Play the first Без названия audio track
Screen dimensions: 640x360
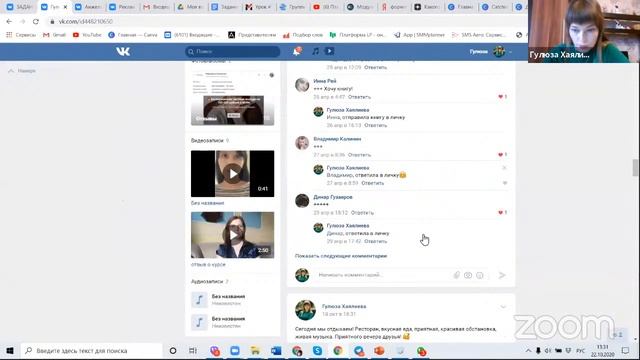click(199, 300)
